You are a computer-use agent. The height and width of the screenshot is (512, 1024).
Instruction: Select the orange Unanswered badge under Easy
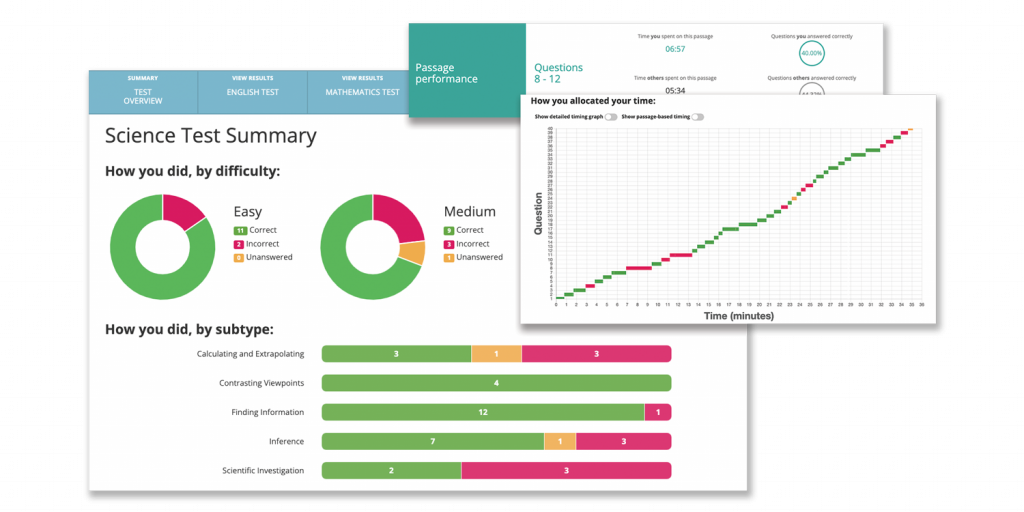coord(239,258)
